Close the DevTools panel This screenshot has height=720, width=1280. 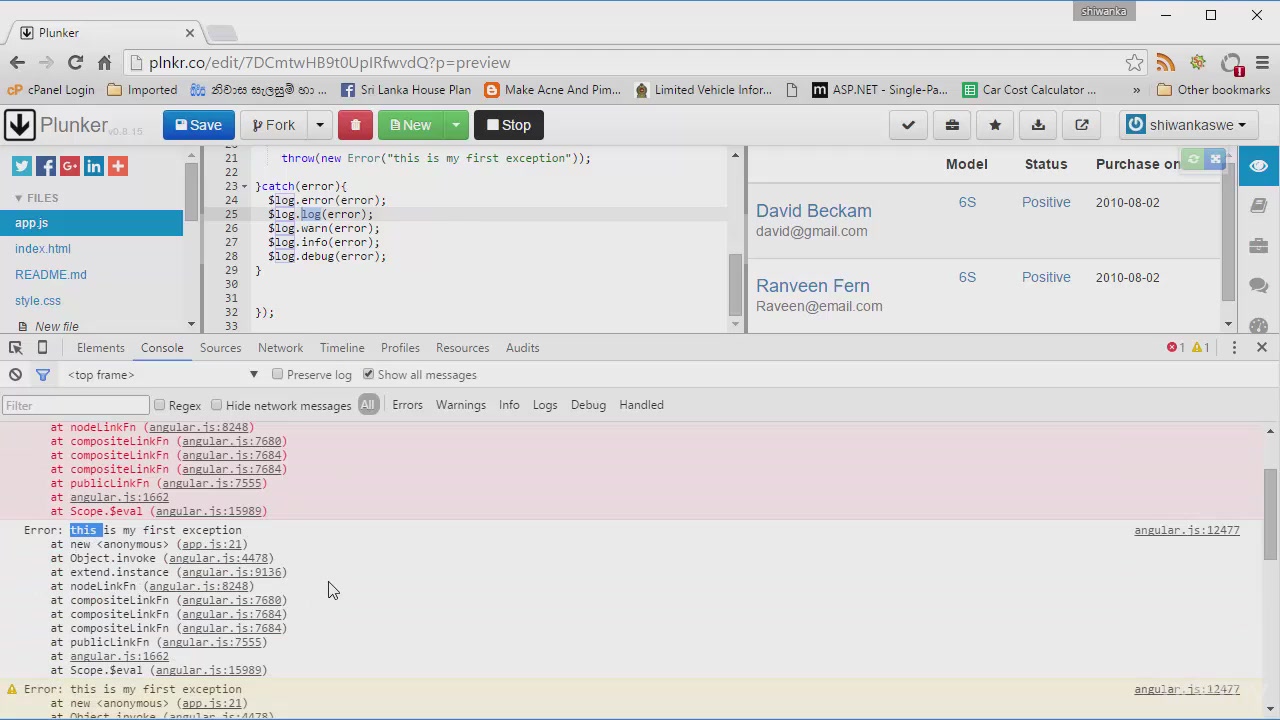coord(1262,348)
